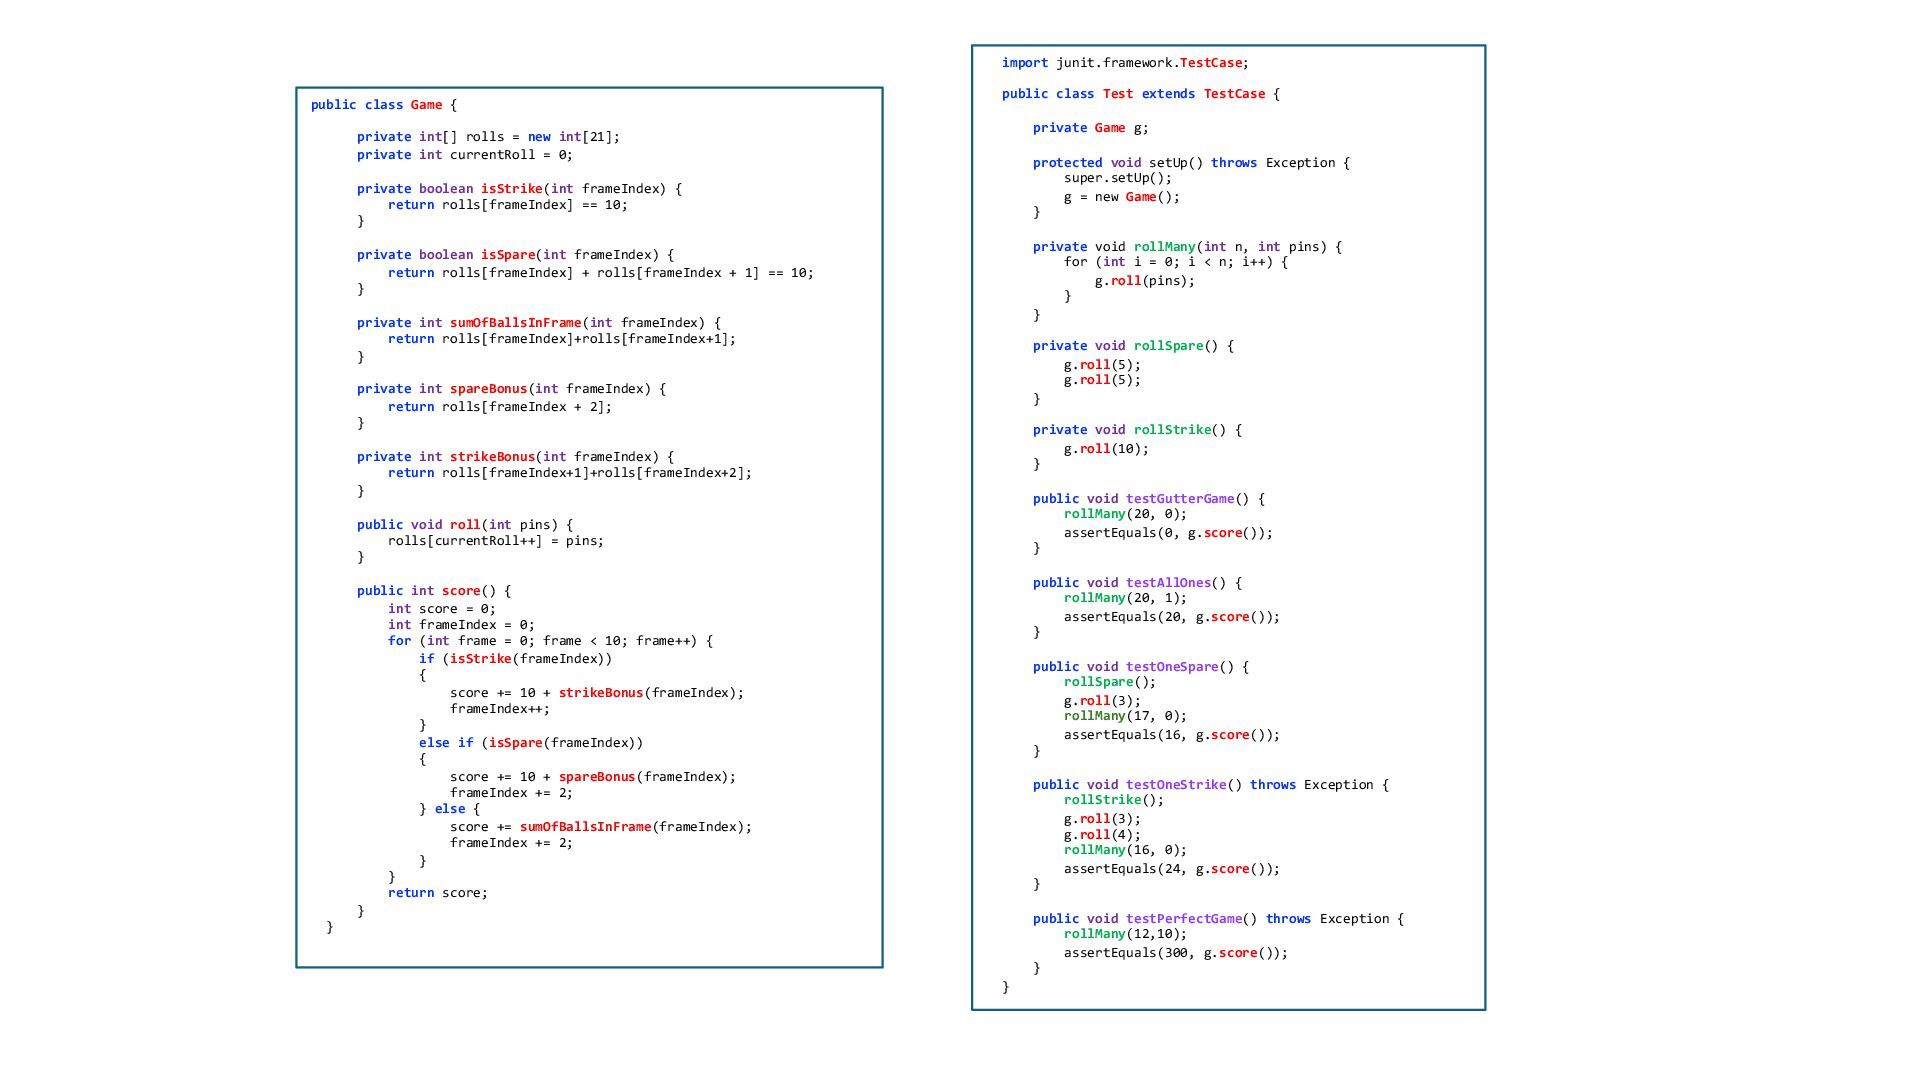Click the rollMany method declaration
The image size is (1920, 1080).
1164,247
